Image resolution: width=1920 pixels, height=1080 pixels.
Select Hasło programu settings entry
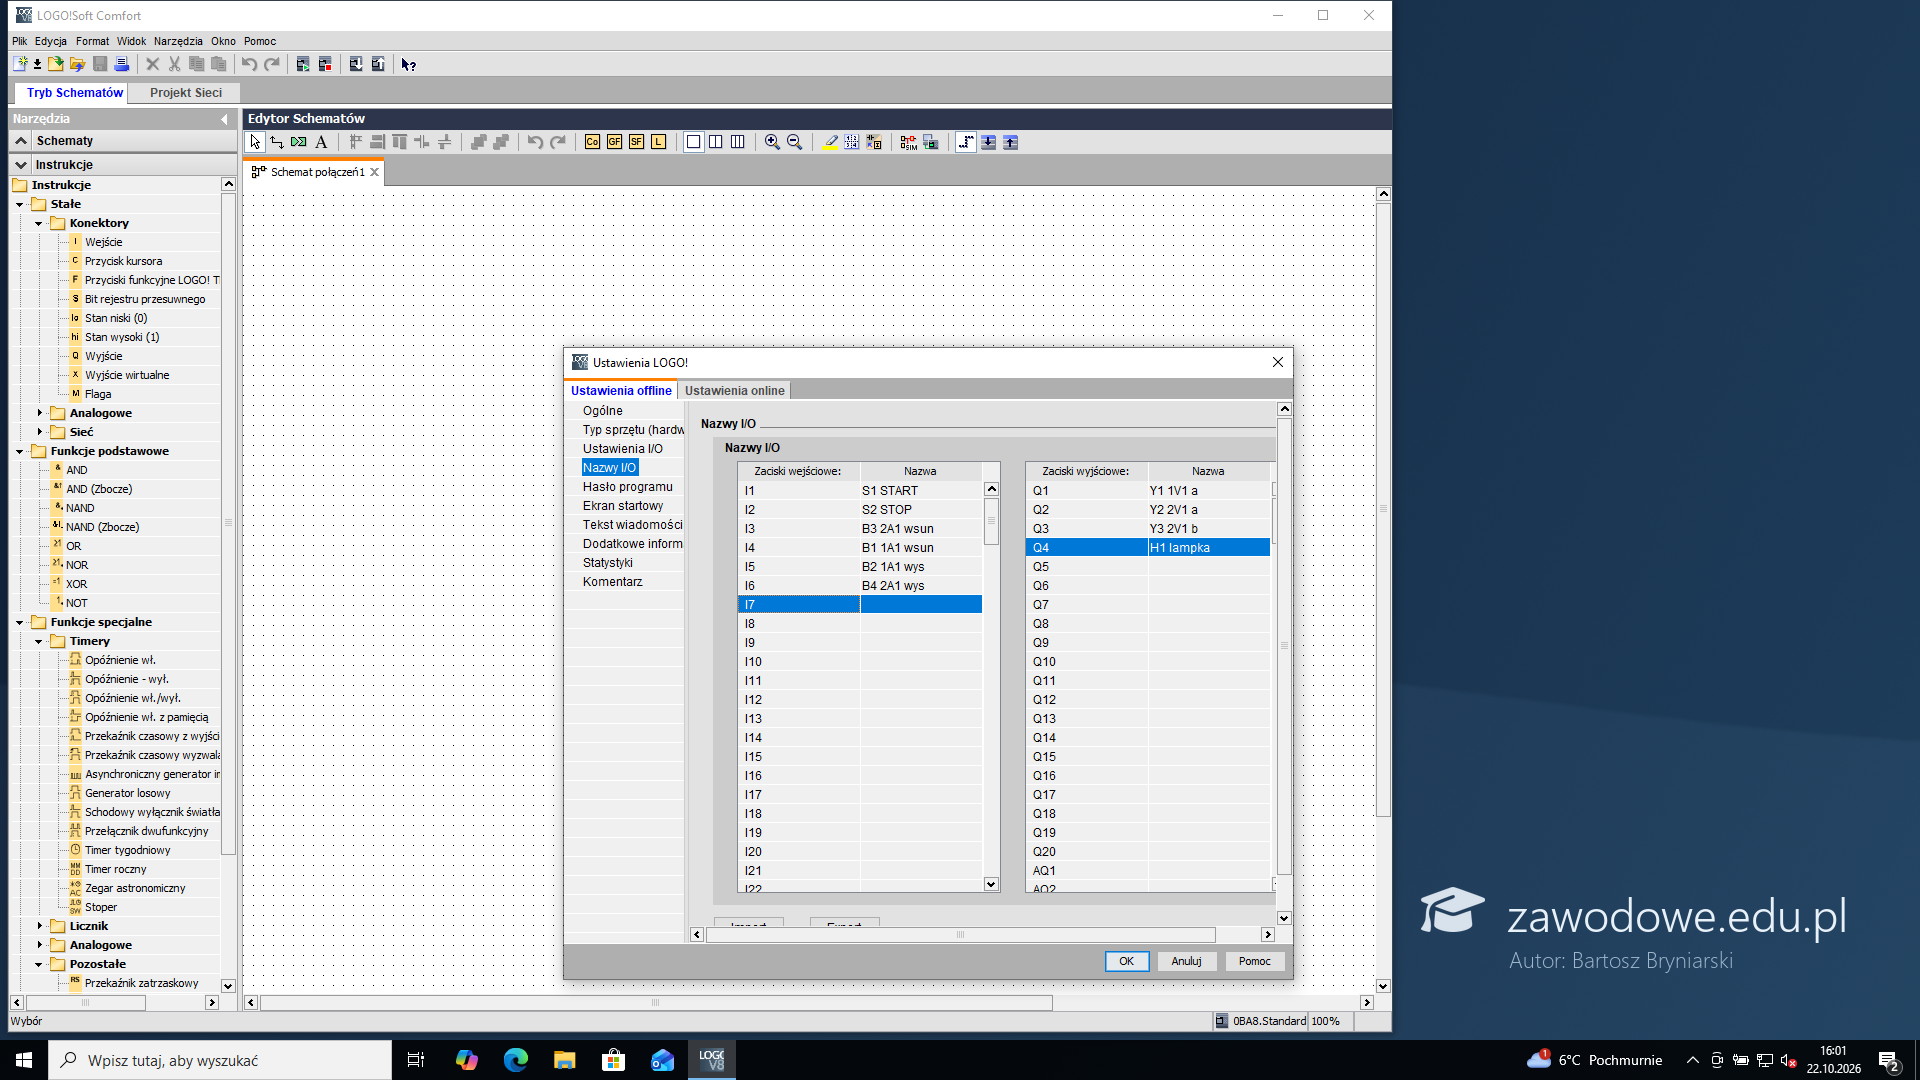[628, 487]
